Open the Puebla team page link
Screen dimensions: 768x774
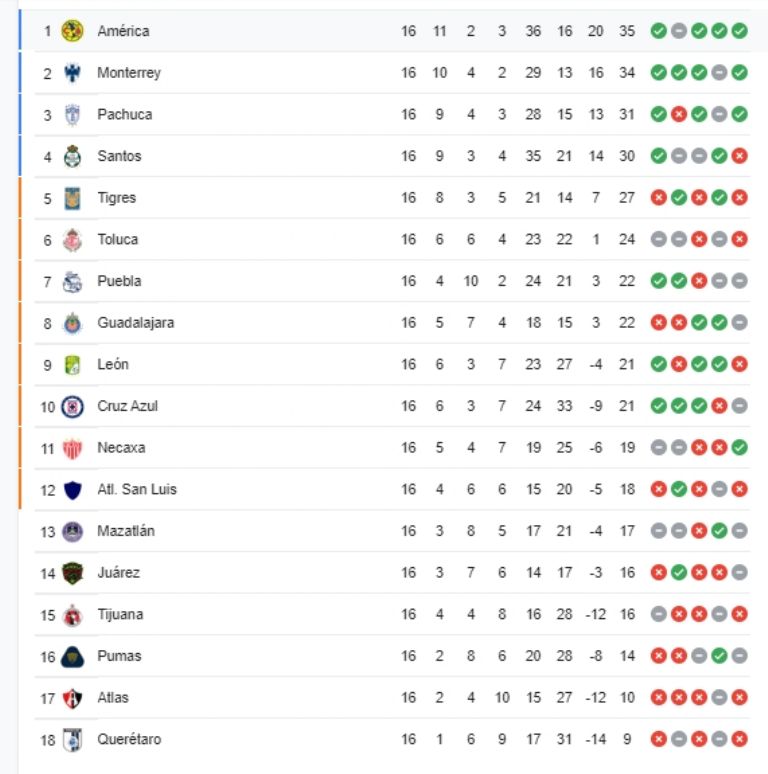click(119, 281)
